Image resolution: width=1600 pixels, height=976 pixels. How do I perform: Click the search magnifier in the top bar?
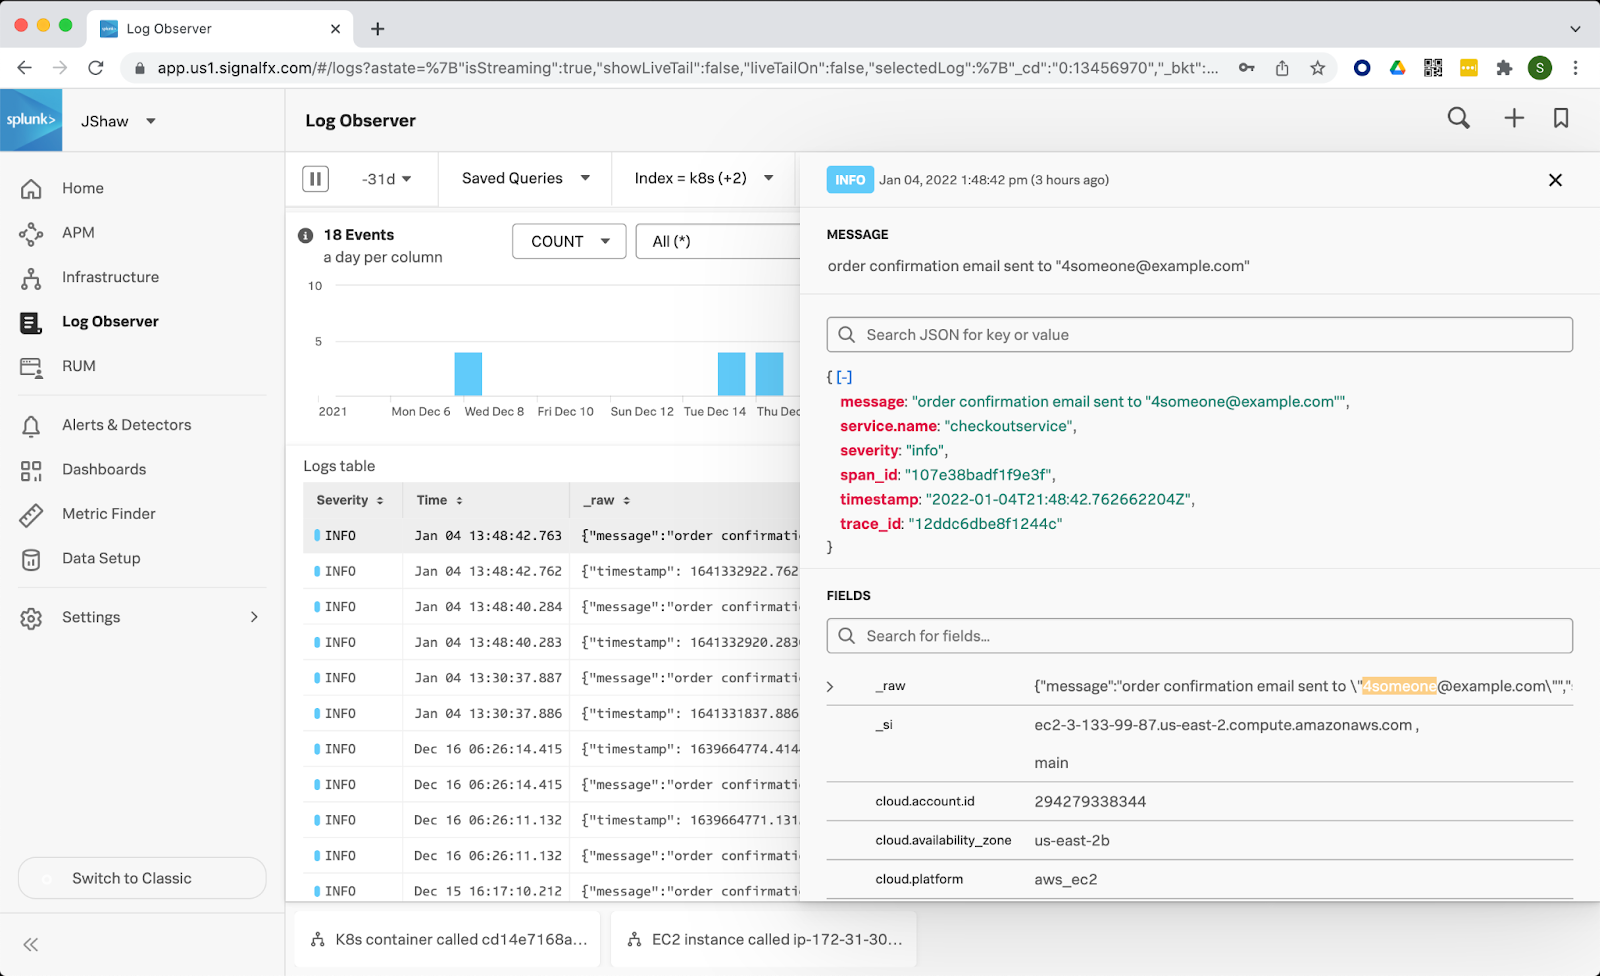point(1458,118)
